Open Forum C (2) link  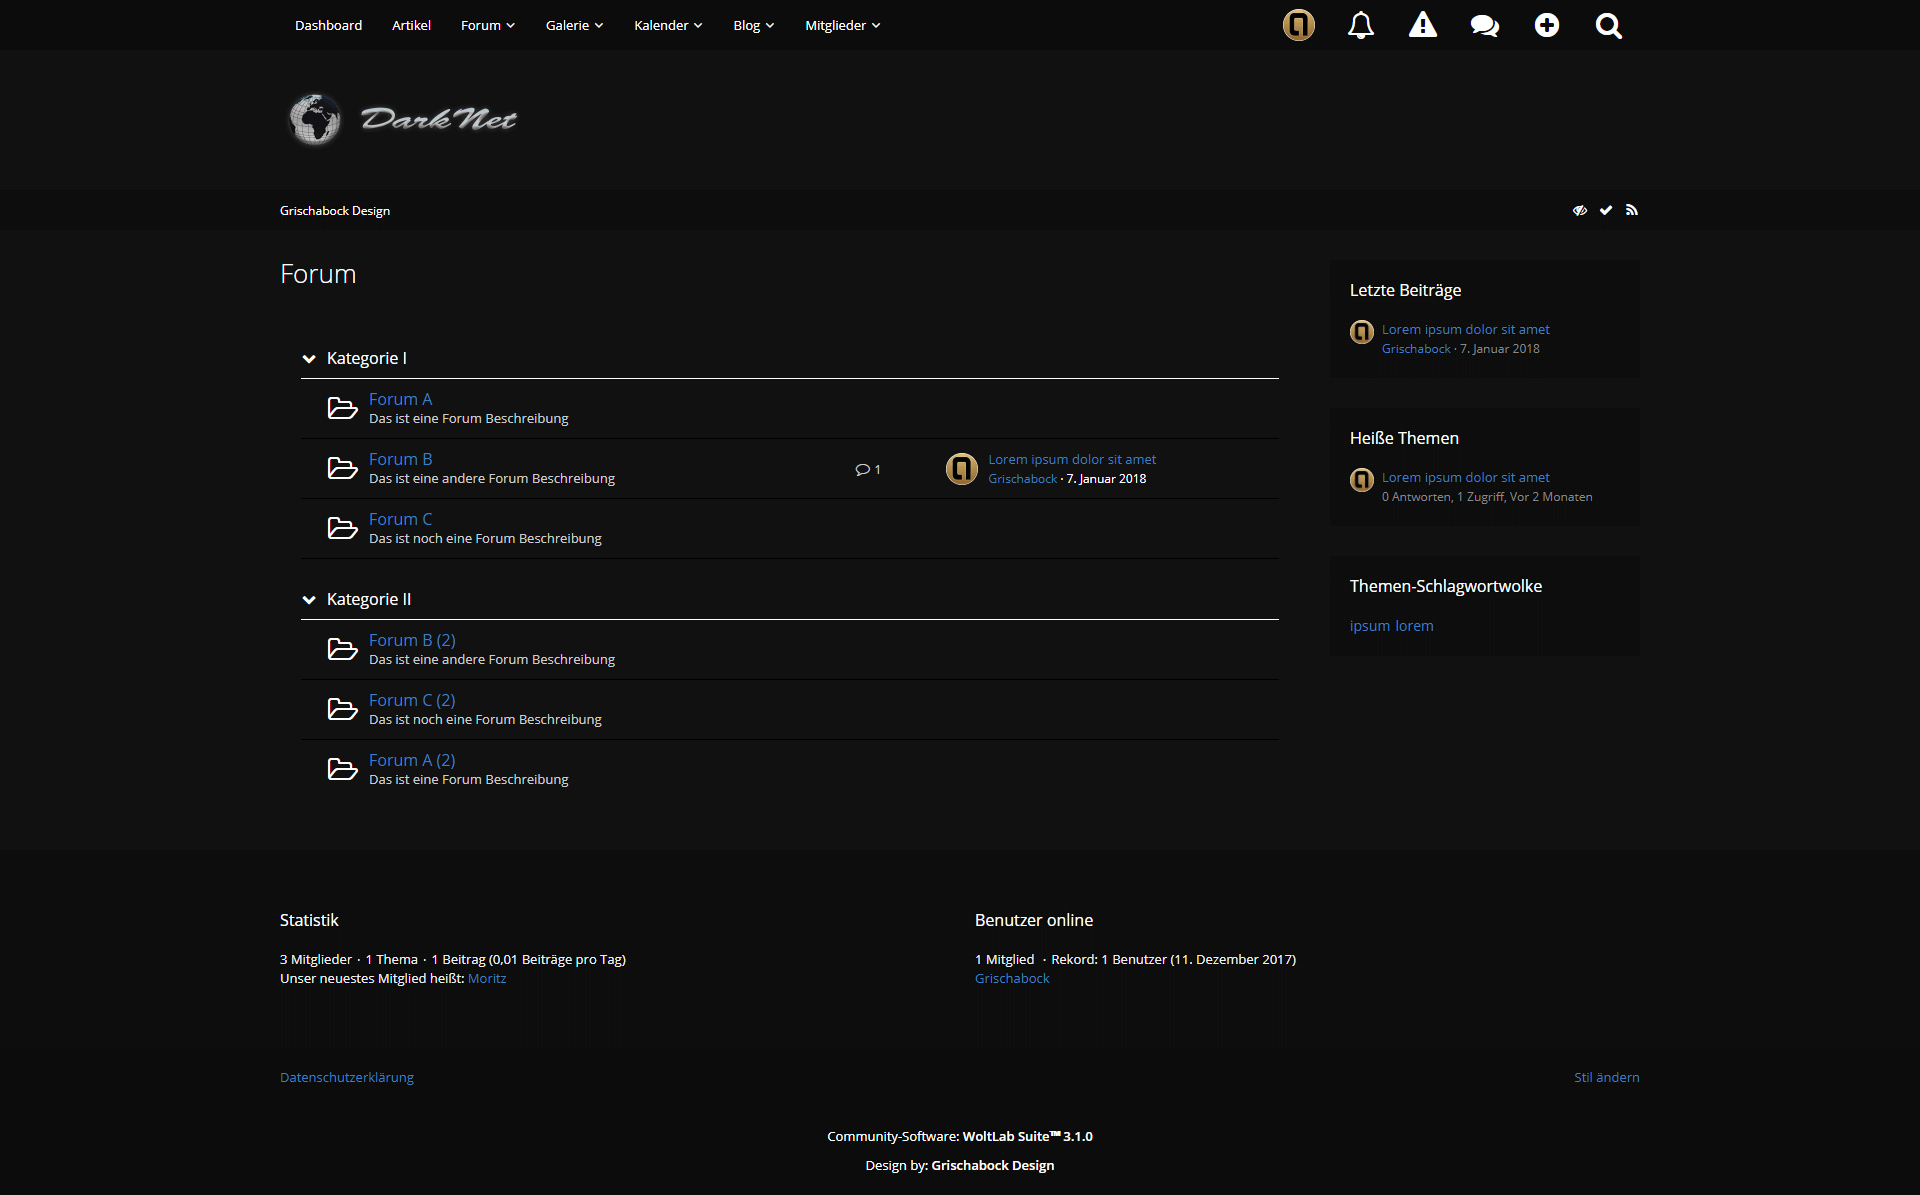[411, 700]
